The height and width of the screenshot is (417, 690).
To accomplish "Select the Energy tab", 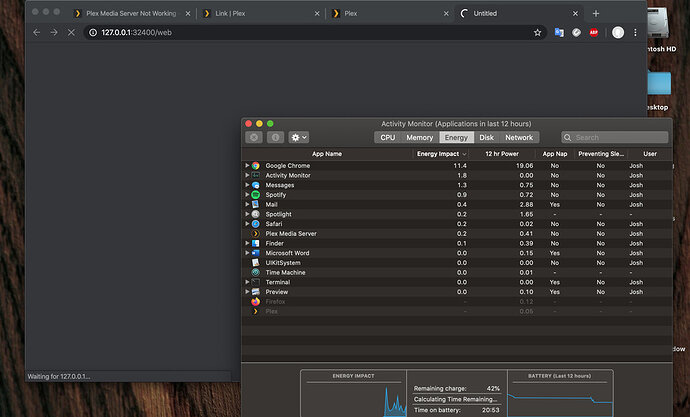I will [x=456, y=137].
